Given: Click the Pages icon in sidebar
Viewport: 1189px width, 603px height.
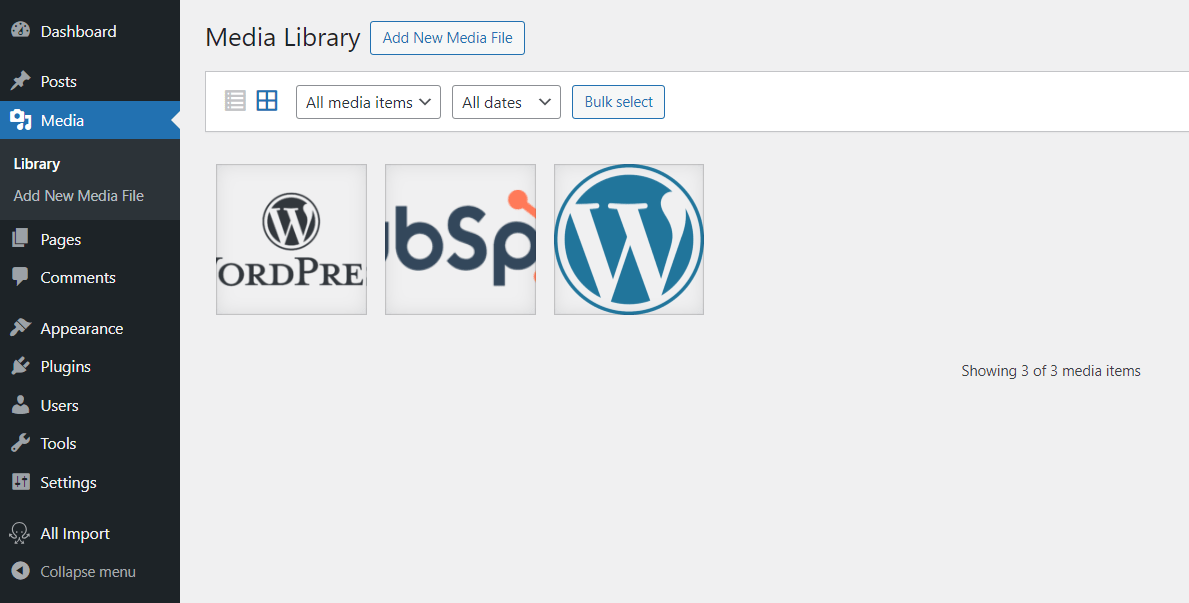Looking at the screenshot, I should click(20, 239).
